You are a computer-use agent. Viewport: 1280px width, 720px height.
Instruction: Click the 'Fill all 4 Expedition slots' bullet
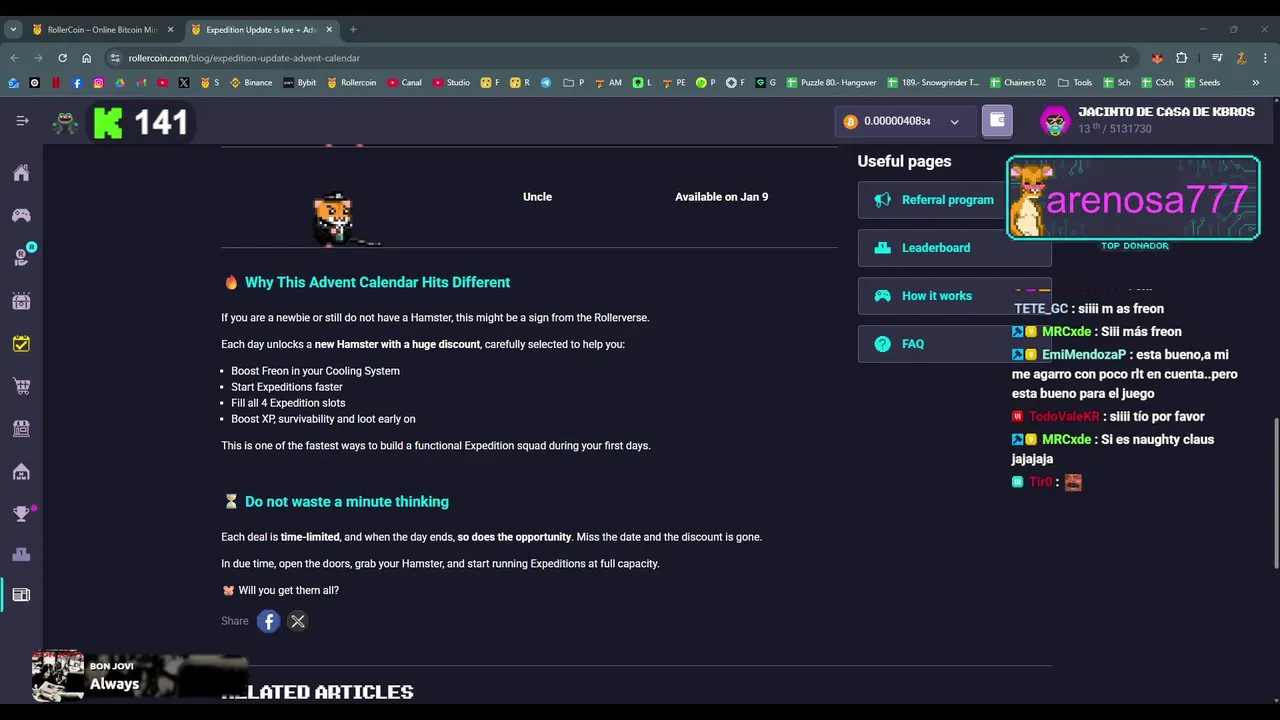288,403
